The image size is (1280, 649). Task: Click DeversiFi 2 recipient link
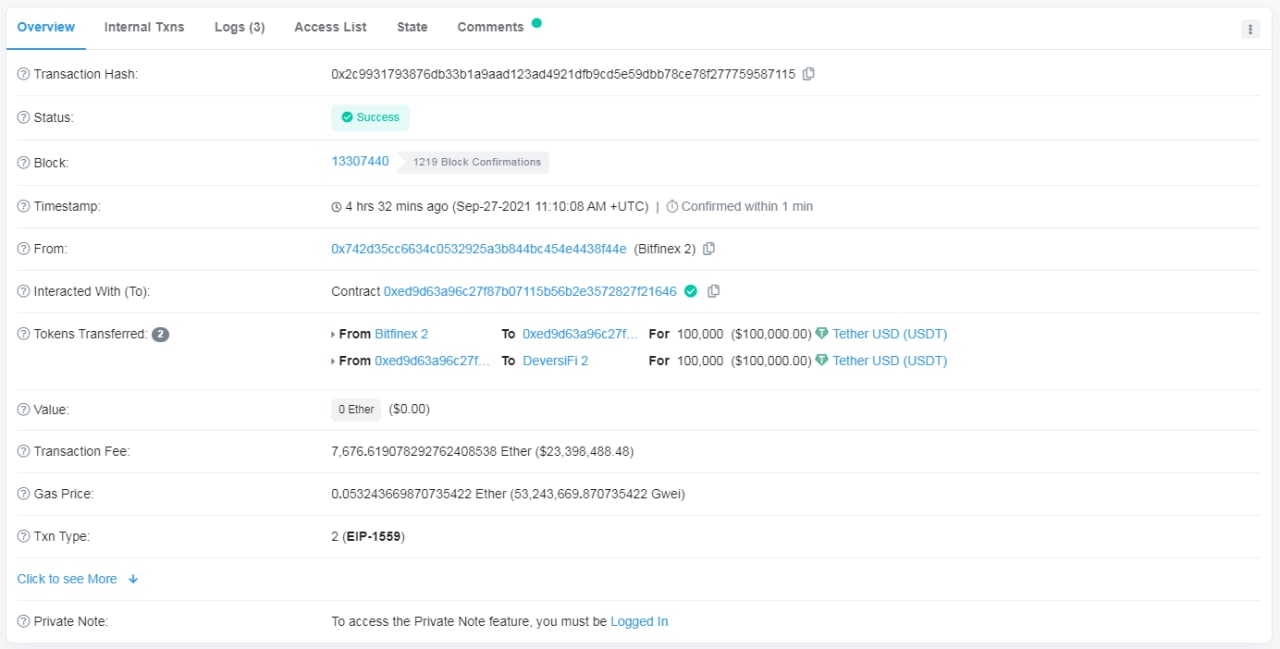click(x=555, y=361)
